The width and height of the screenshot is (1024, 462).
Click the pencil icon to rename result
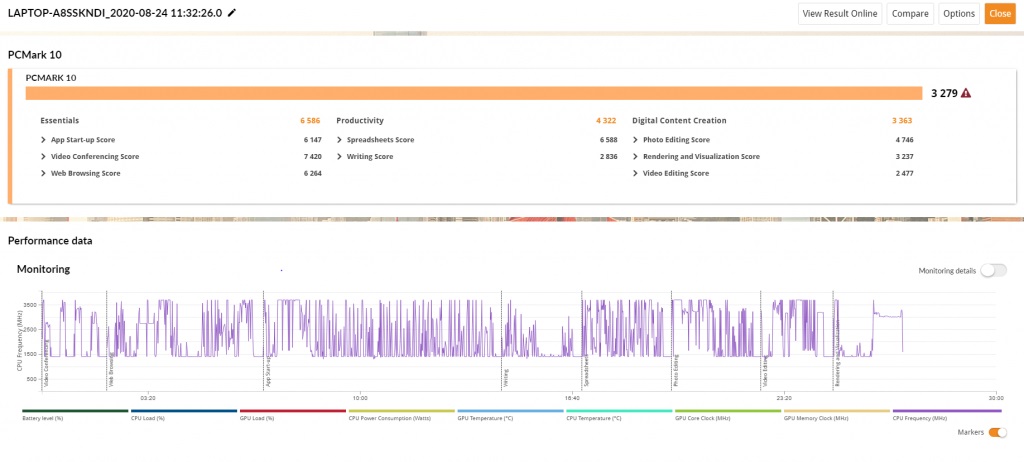coord(231,13)
